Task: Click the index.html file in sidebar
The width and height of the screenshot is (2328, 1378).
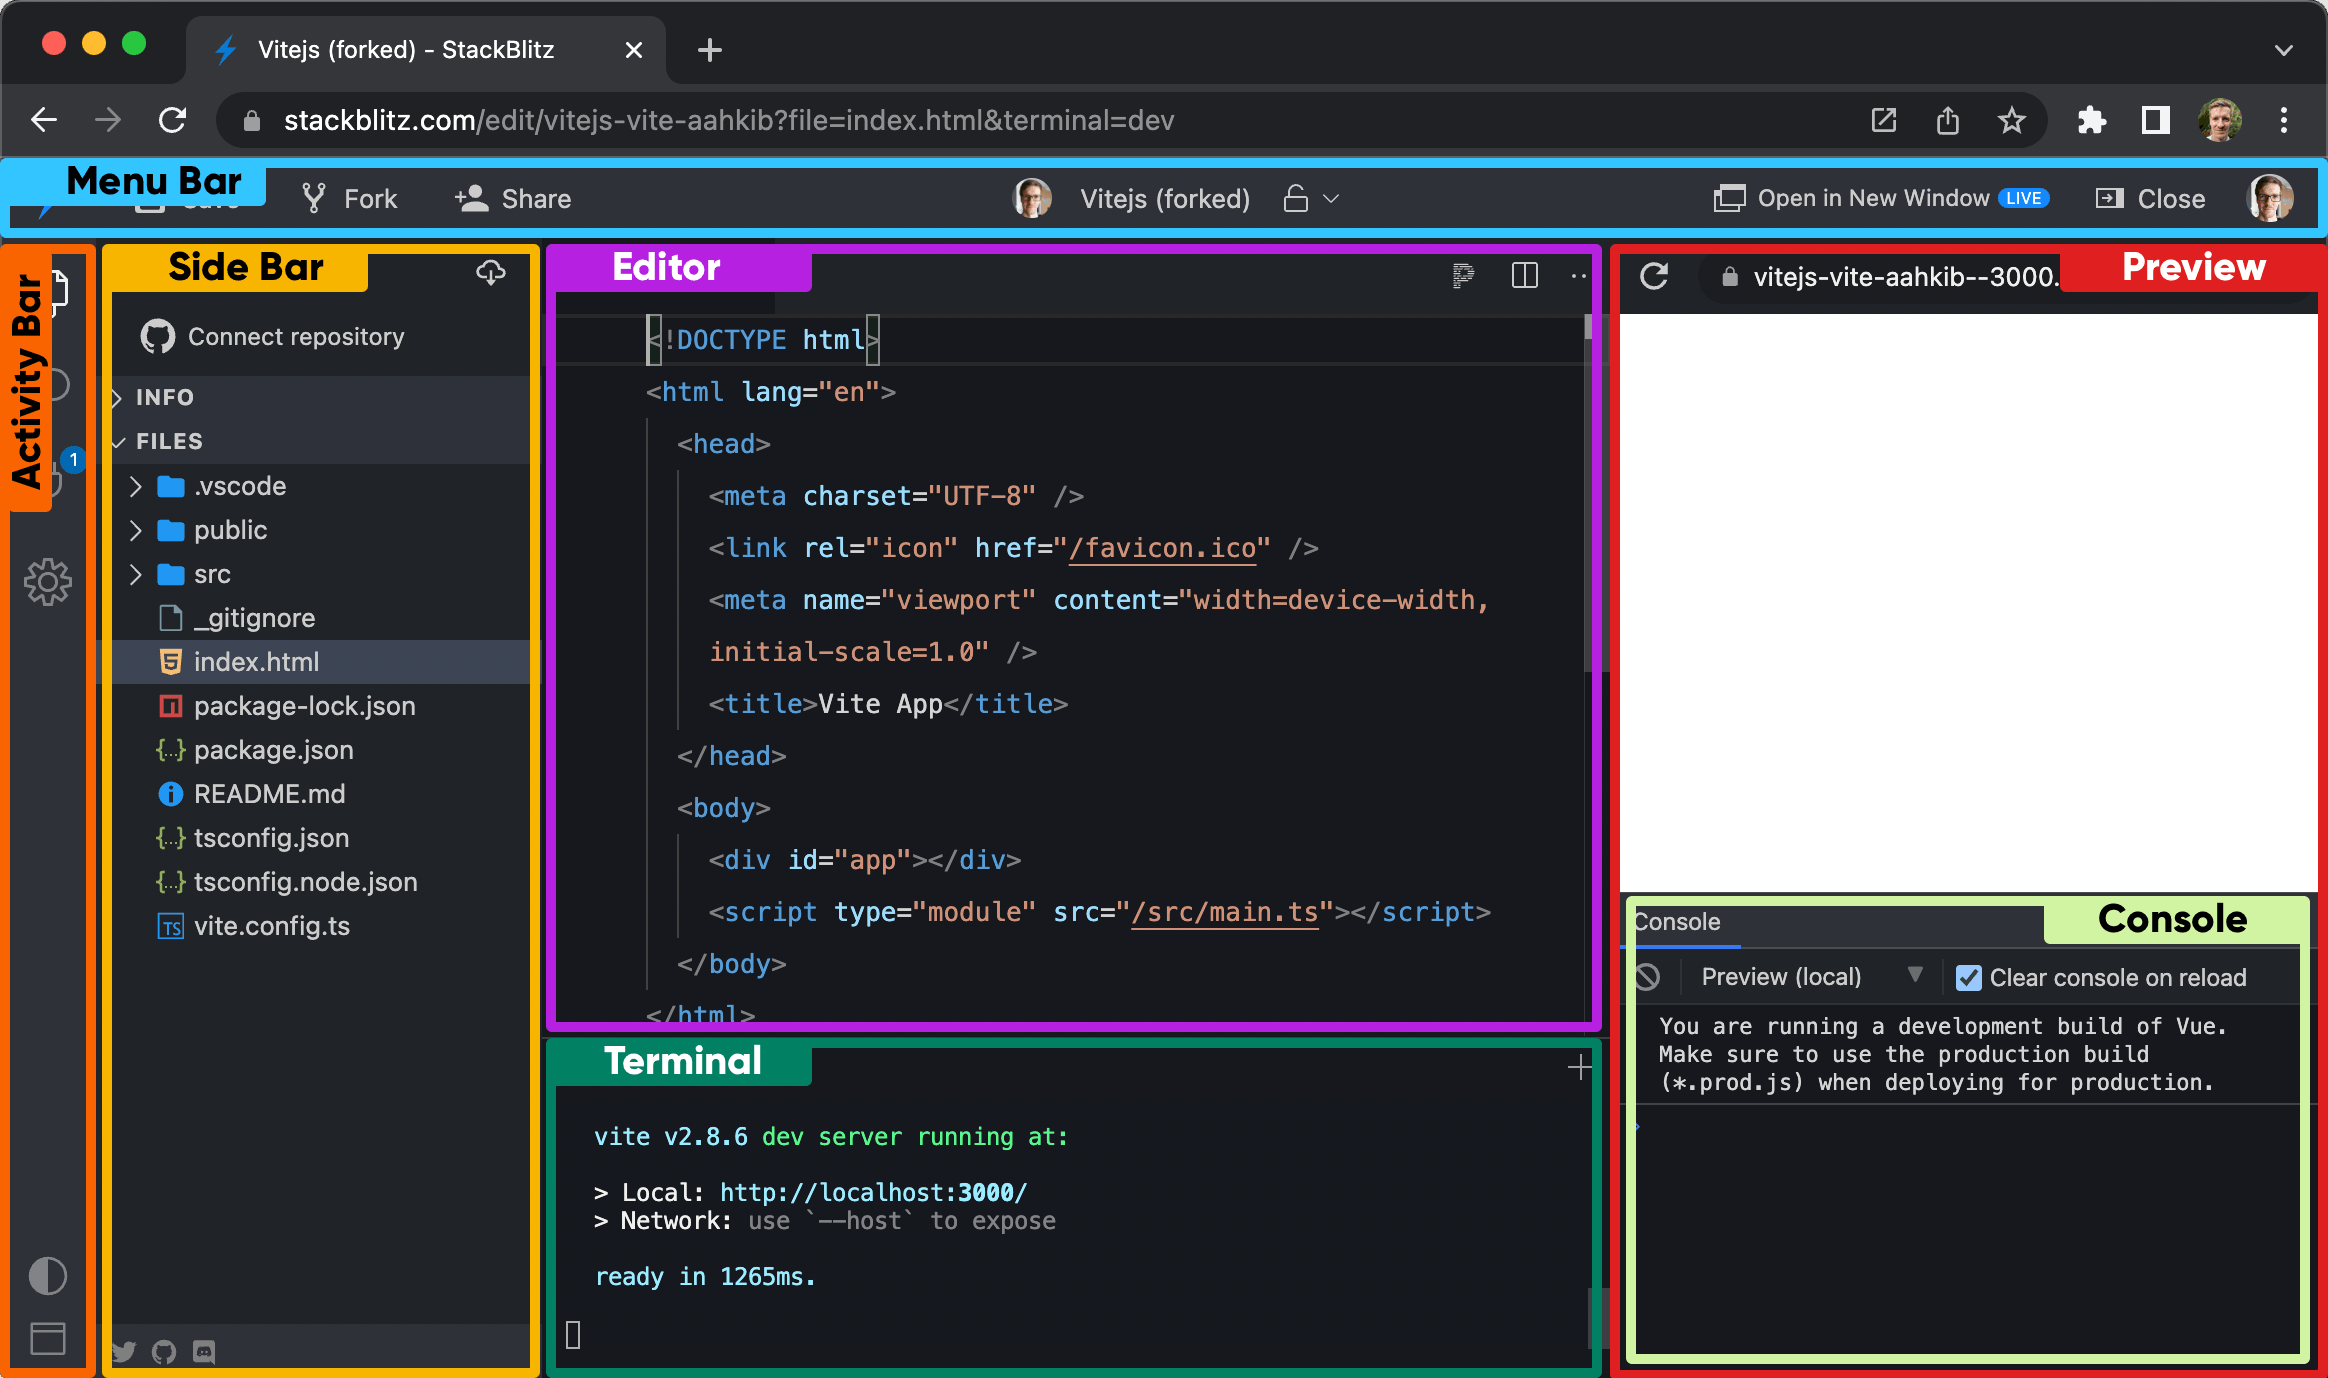Action: point(256,661)
